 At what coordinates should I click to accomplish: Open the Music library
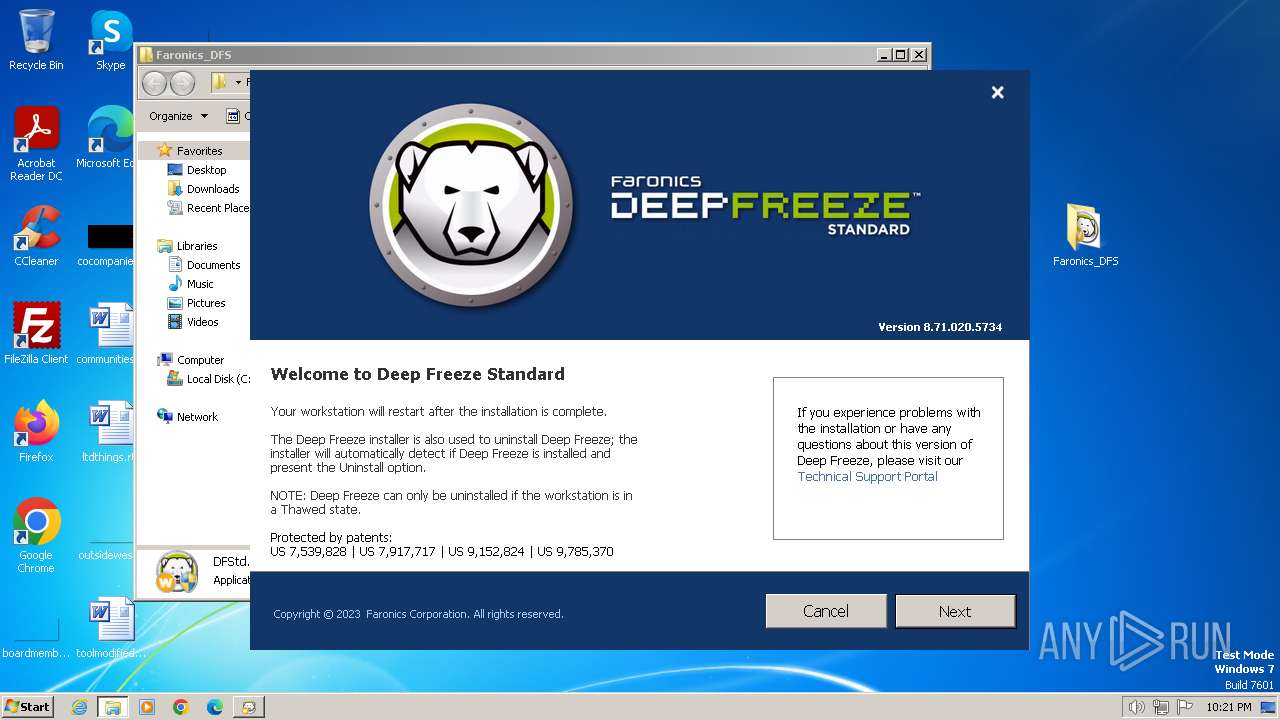click(200, 284)
